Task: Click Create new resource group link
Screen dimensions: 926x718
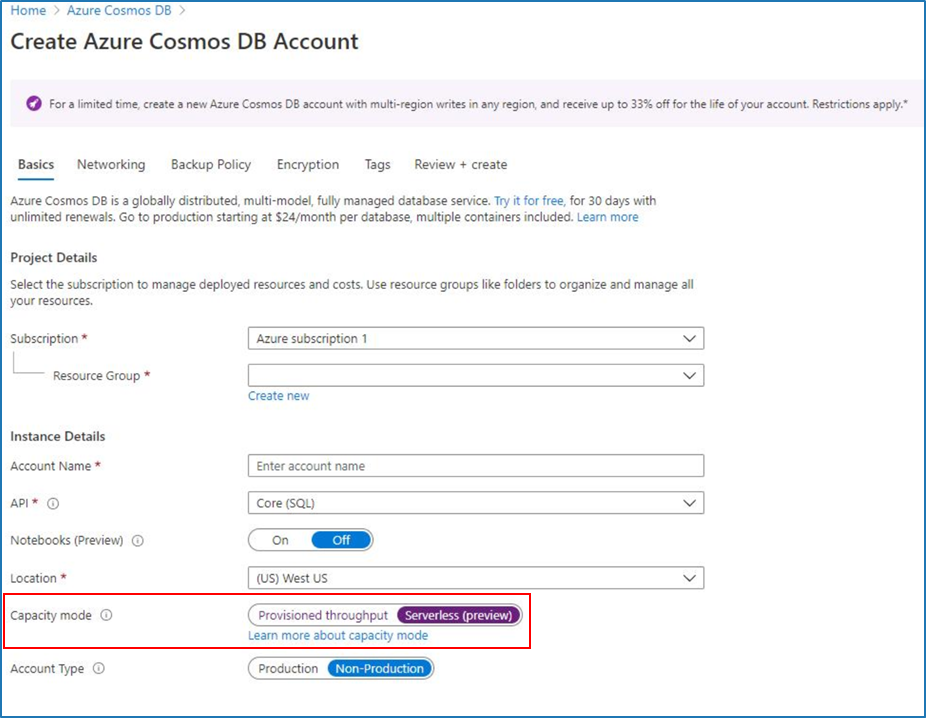Action: [x=278, y=396]
